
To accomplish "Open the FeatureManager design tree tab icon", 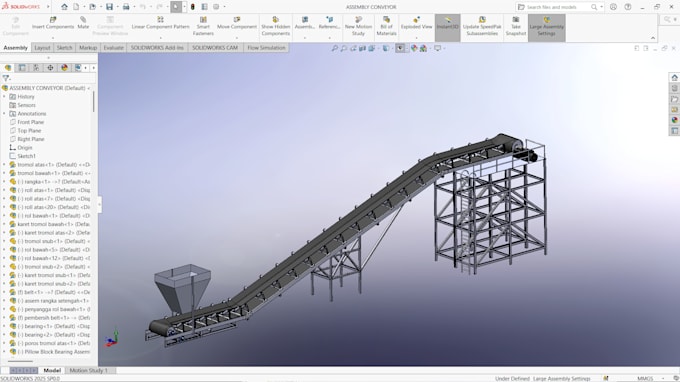I will [8, 68].
